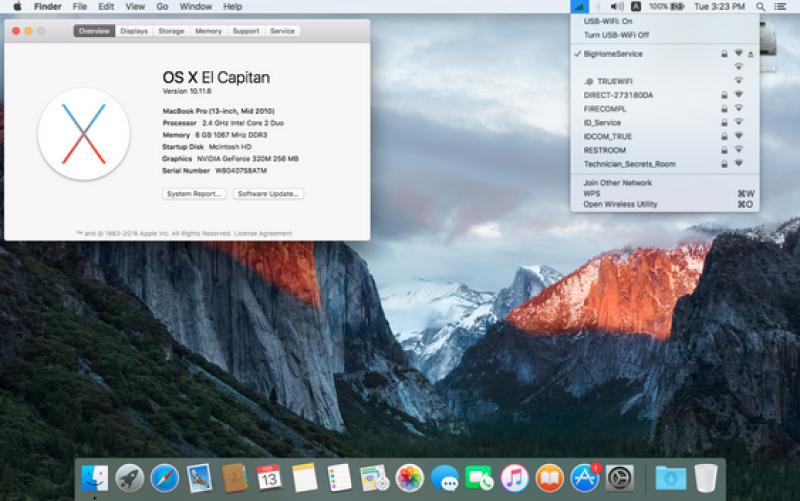Open Downloads folder in Dock
Screen dimensions: 800x501
point(670,478)
